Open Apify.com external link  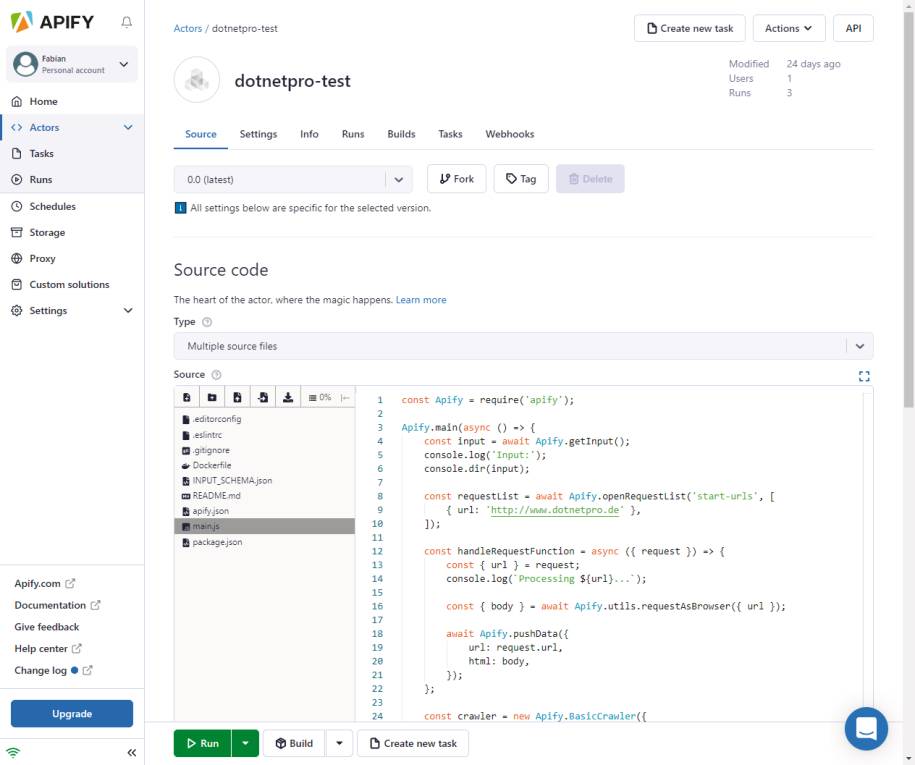coord(45,584)
